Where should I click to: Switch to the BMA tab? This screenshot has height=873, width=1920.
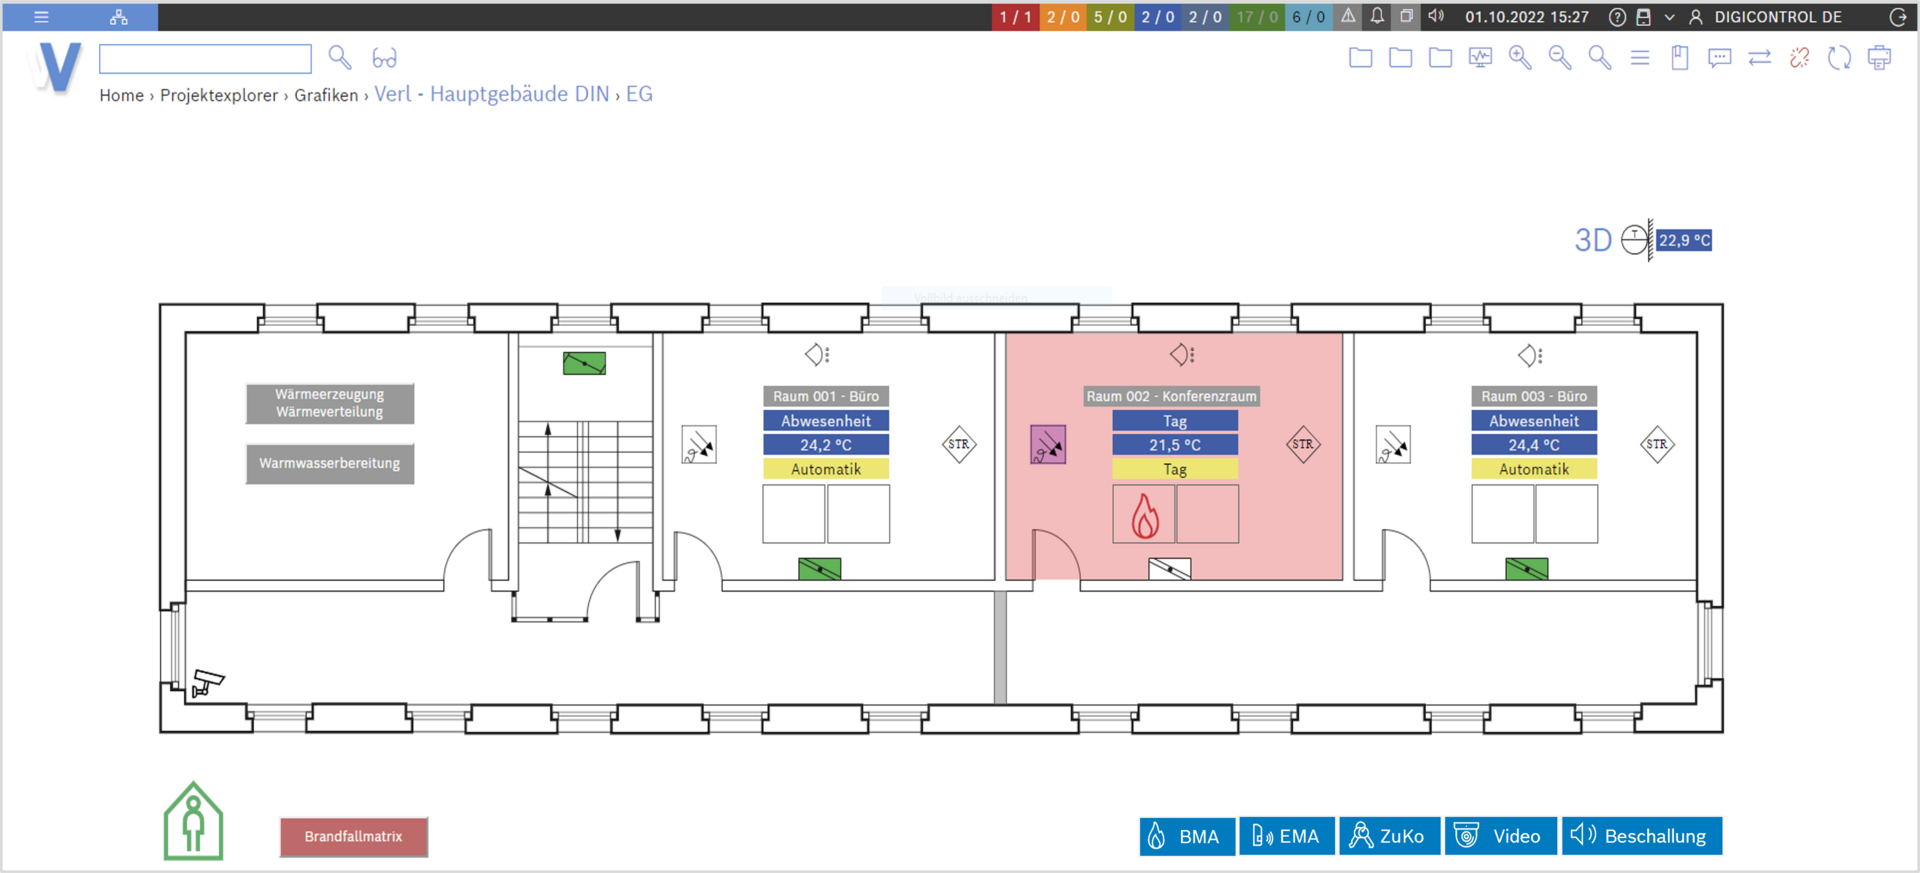(1186, 836)
